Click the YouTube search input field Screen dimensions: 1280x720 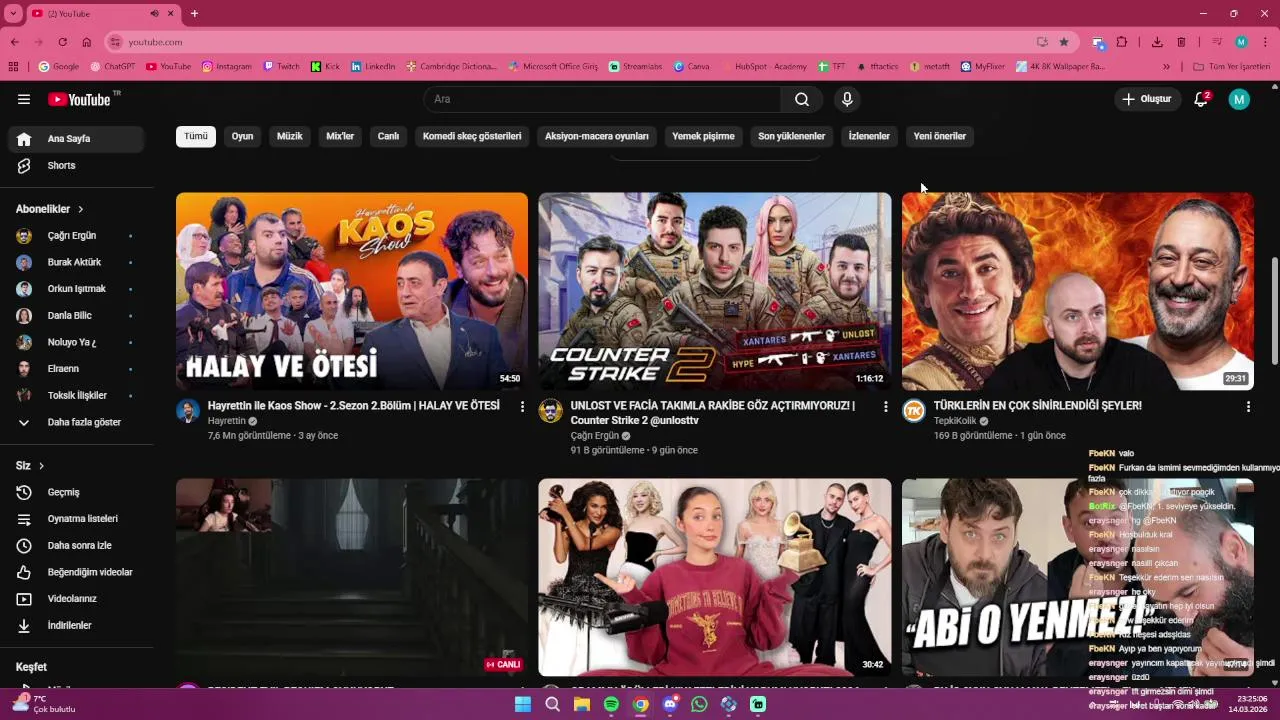[602, 99]
